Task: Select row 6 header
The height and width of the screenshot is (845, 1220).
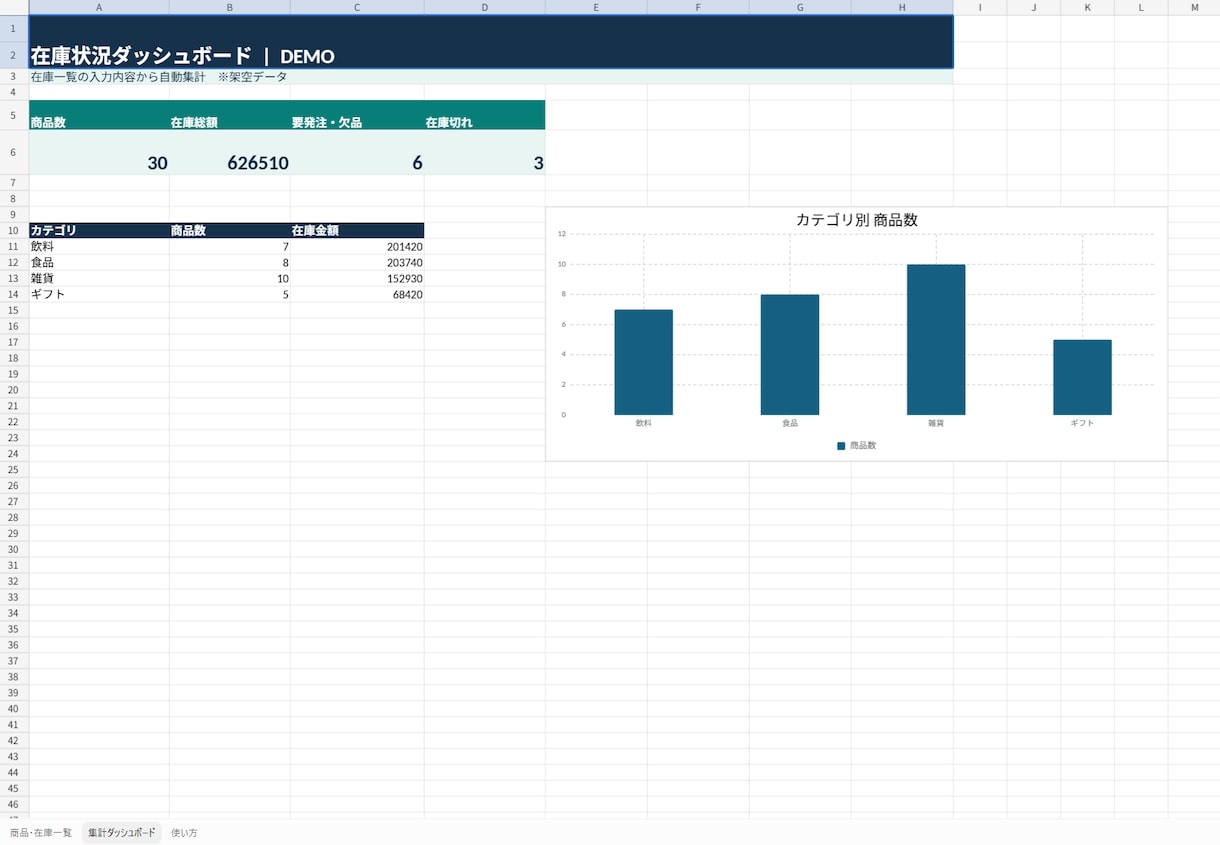Action: point(14,152)
